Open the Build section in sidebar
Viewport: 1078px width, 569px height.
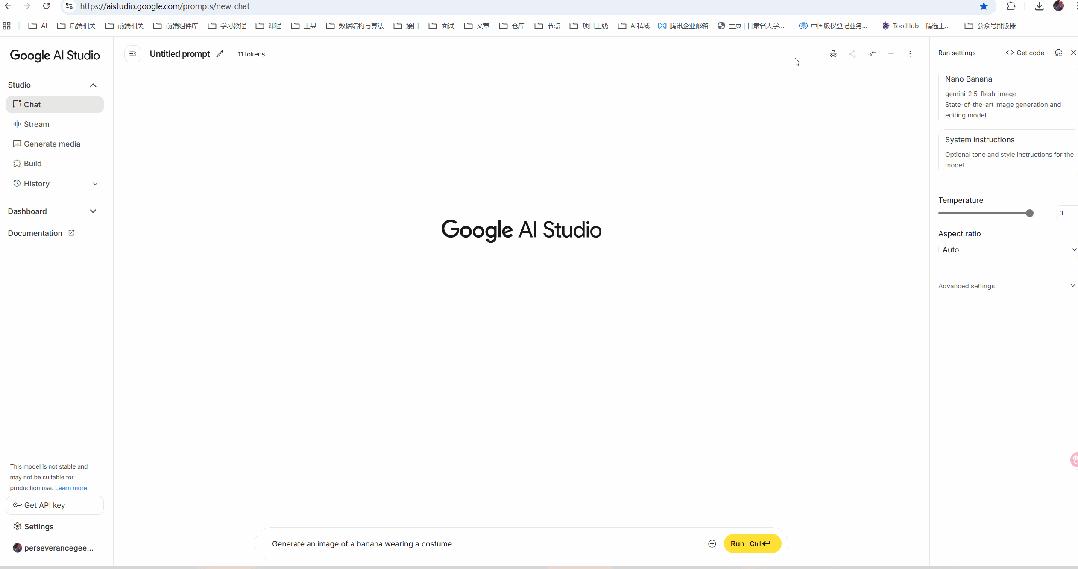tap(55, 164)
